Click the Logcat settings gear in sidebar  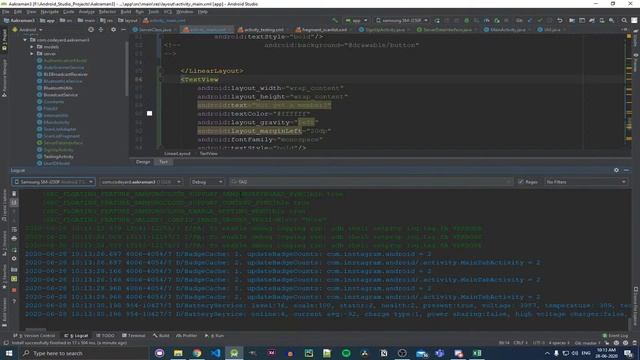pyautogui.click(x=14, y=258)
